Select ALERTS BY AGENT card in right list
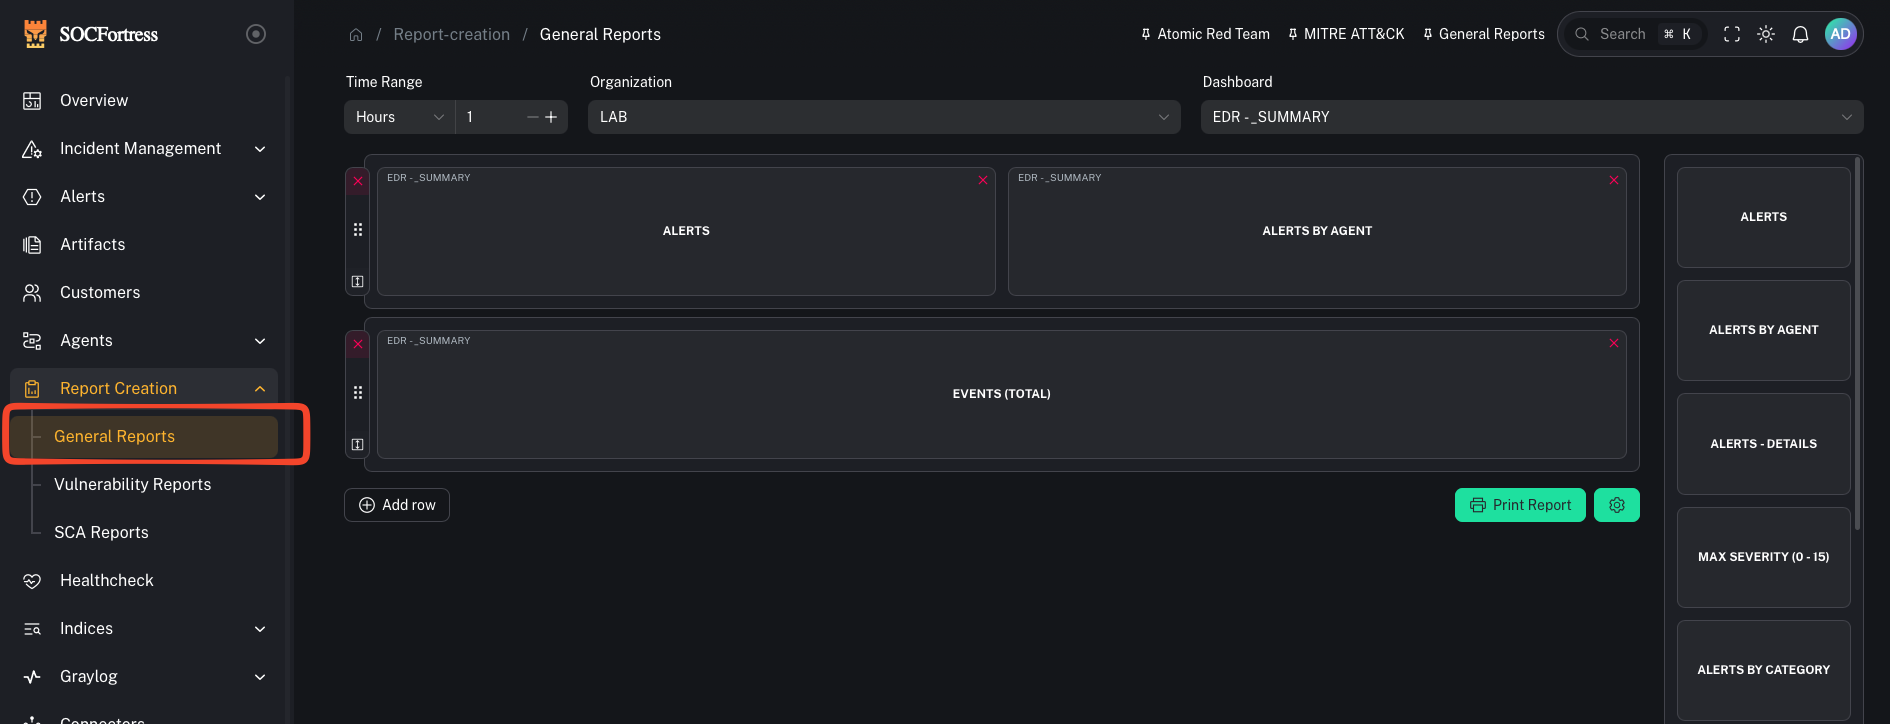 click(x=1764, y=330)
